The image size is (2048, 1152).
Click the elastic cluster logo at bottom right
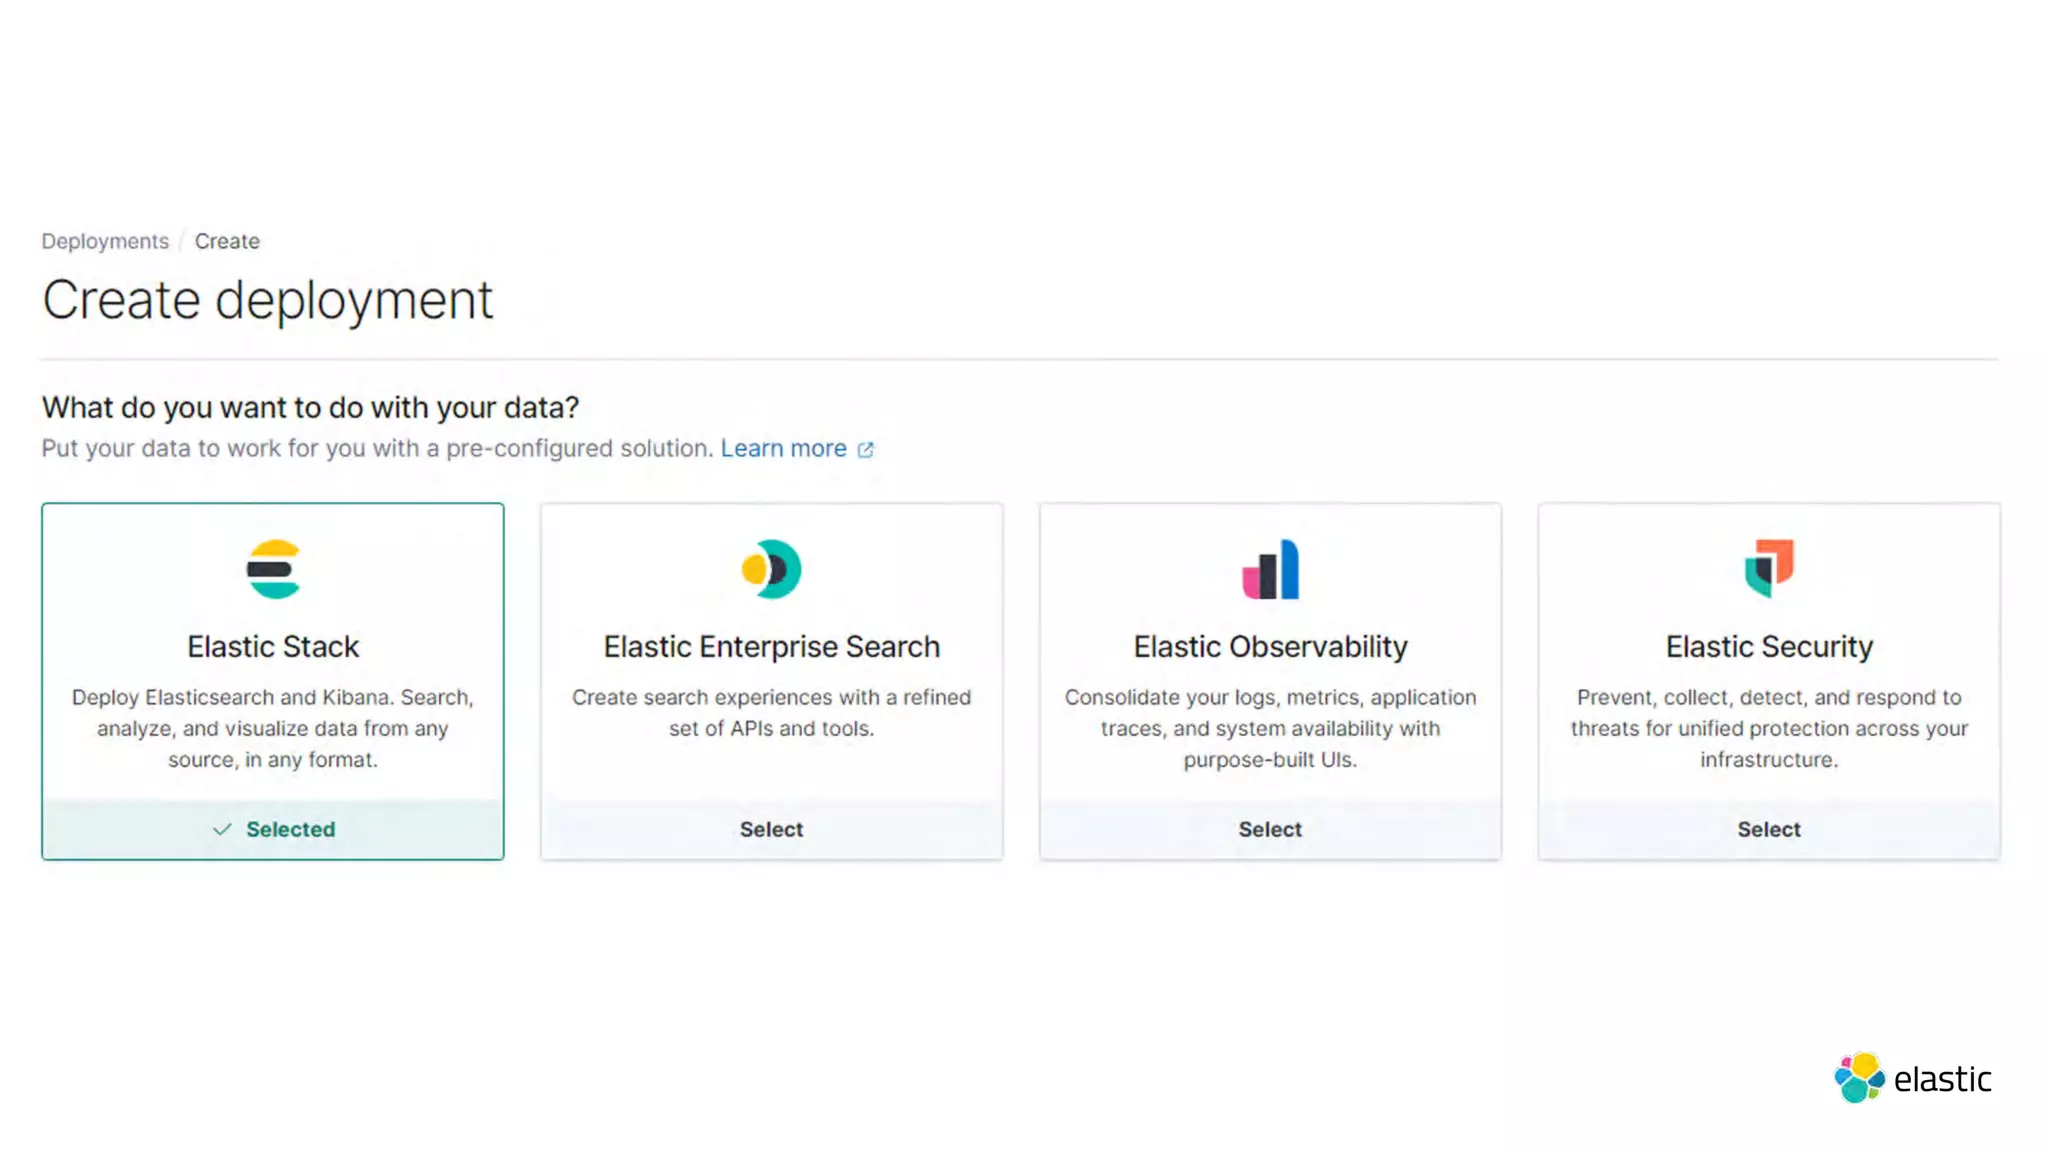[x=1859, y=1078]
